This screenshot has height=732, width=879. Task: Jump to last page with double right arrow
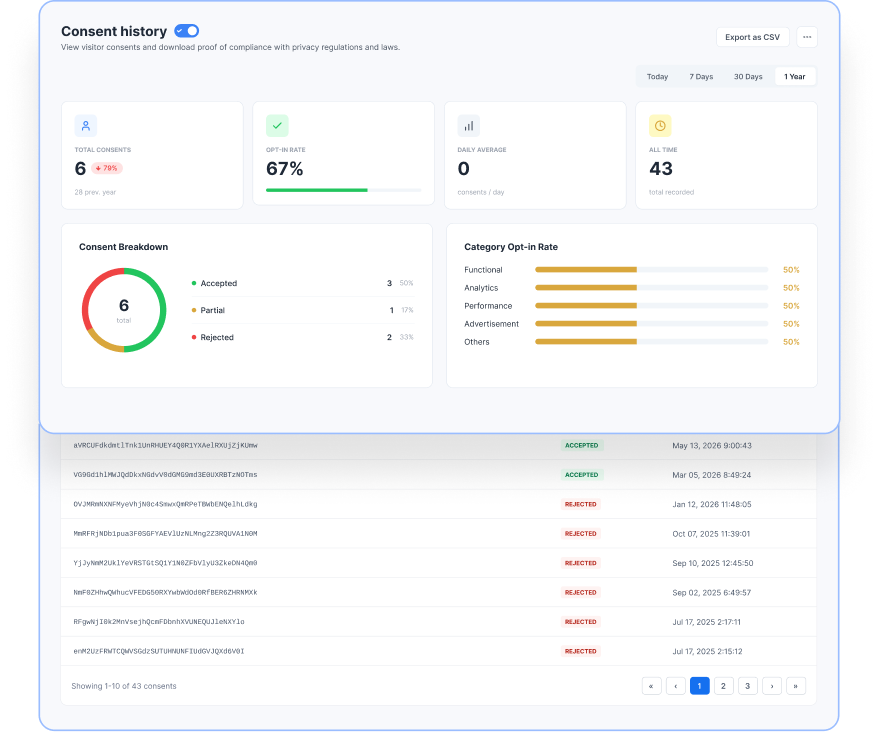pyautogui.click(x=796, y=685)
